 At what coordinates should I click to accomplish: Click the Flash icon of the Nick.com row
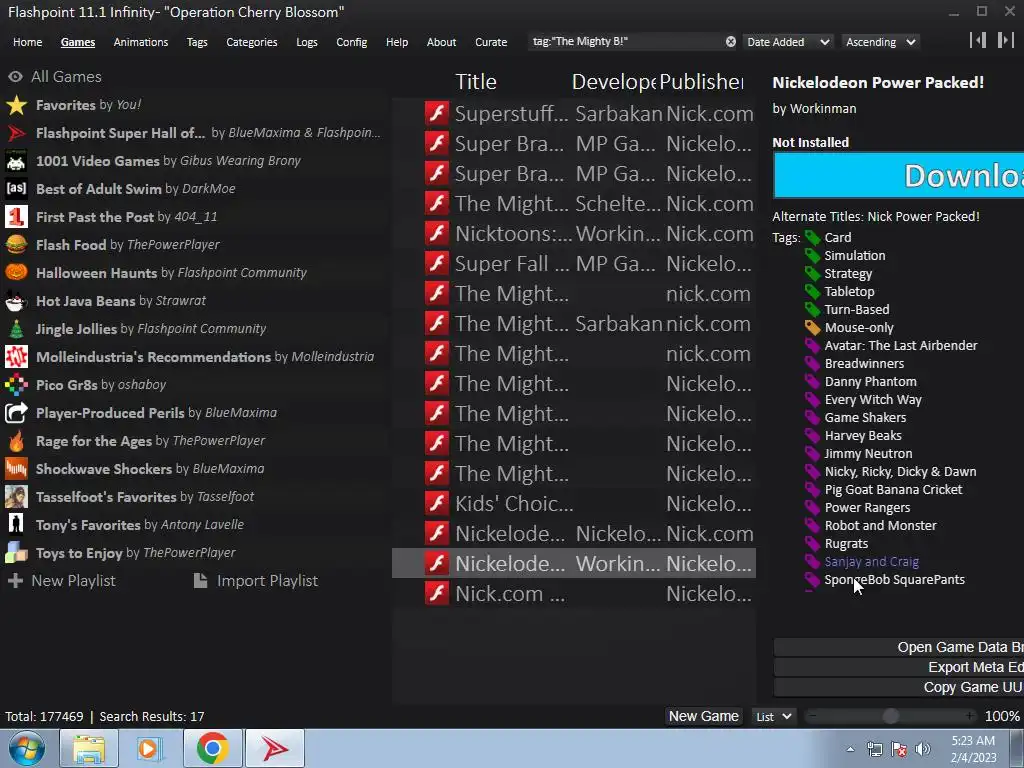pyautogui.click(x=437, y=593)
